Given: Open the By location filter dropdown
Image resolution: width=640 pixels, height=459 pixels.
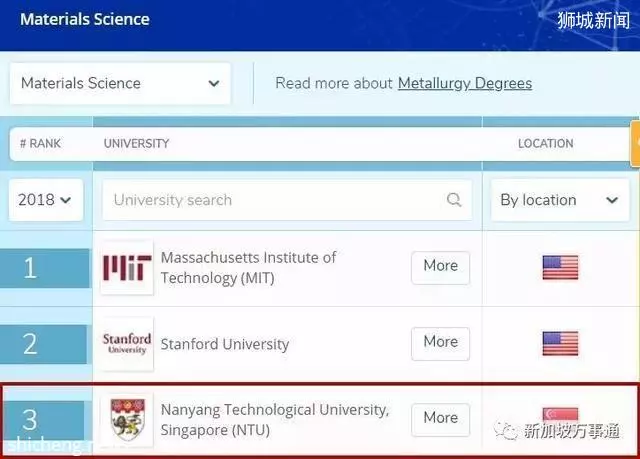Looking at the screenshot, I should point(560,200).
